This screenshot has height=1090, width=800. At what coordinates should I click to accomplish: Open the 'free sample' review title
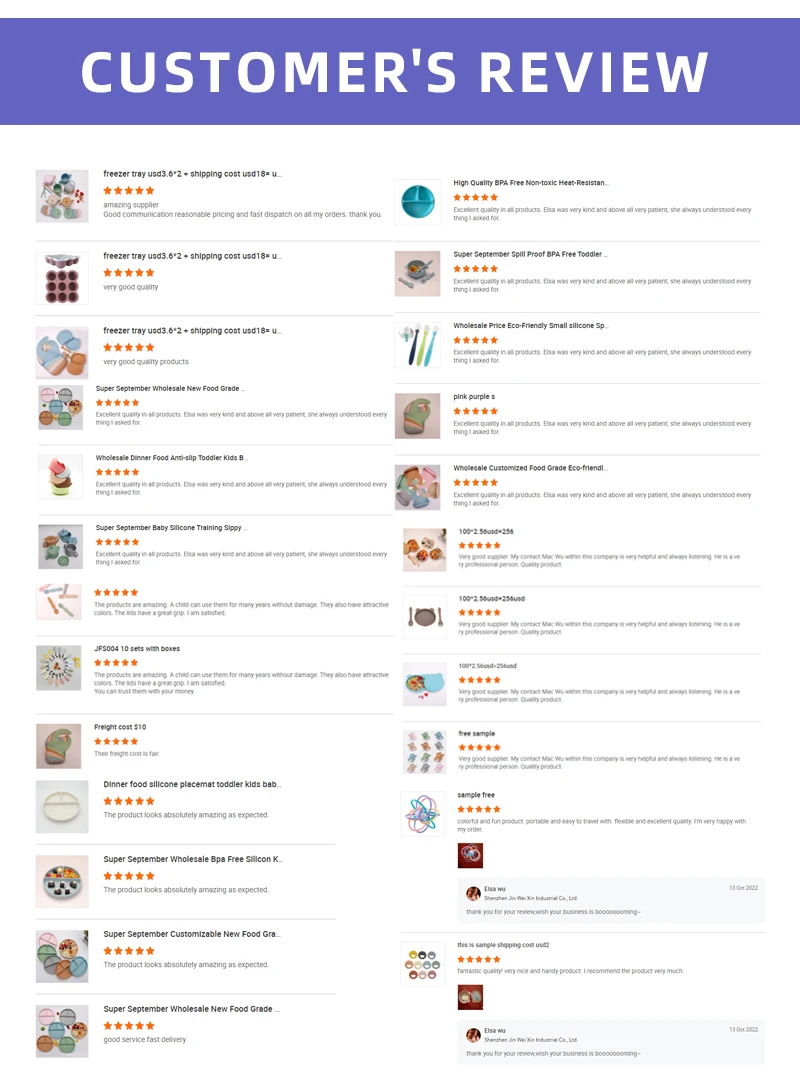click(477, 733)
